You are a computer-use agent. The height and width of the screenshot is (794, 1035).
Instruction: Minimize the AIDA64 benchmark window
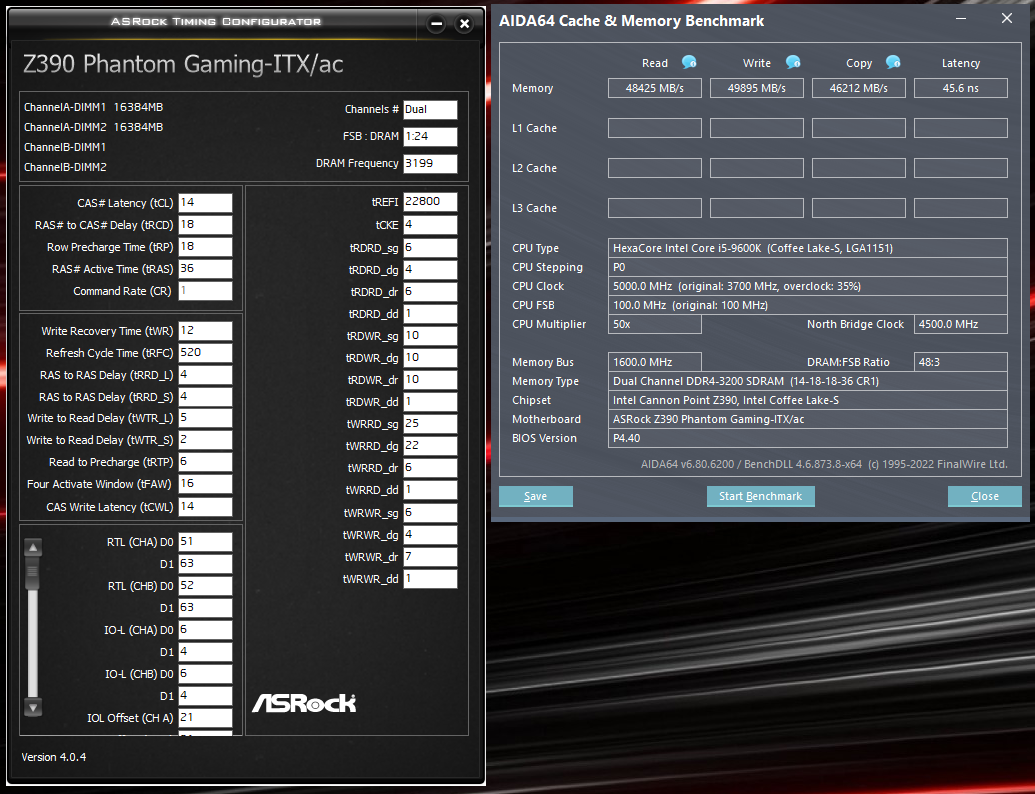pos(961,18)
